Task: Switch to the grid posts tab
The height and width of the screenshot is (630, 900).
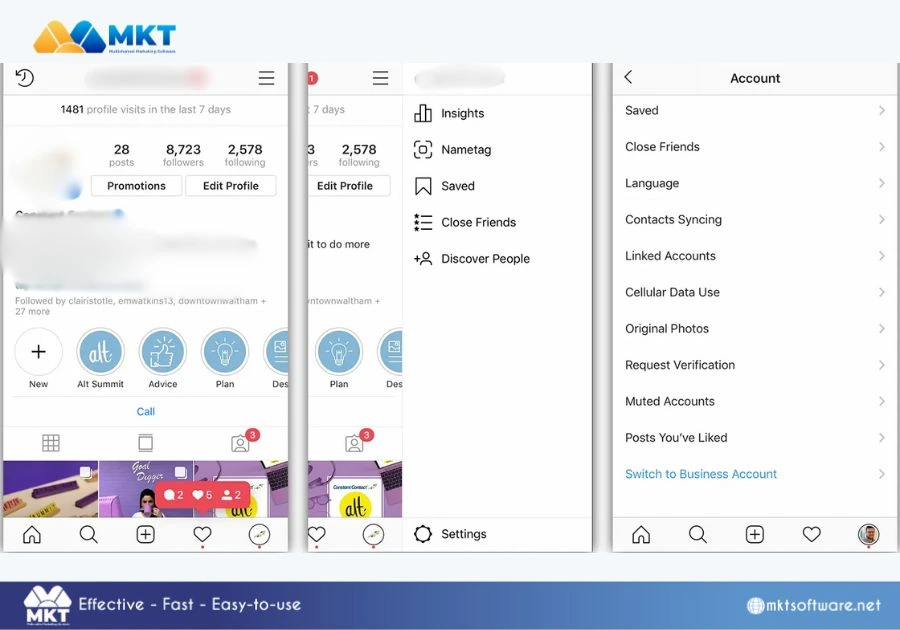Action: click(51, 443)
